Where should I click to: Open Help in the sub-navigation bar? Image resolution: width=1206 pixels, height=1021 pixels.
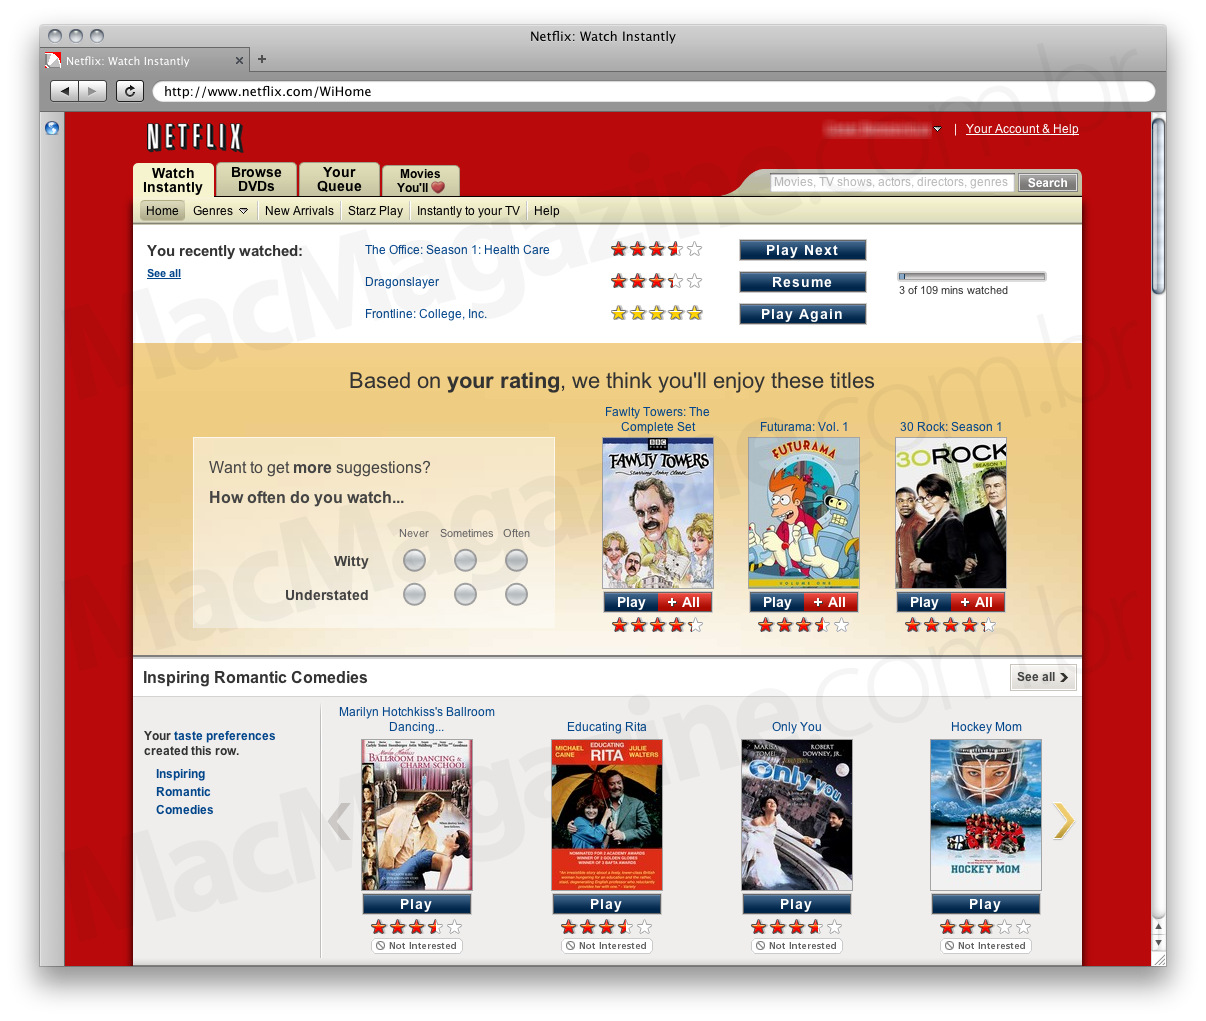(547, 211)
